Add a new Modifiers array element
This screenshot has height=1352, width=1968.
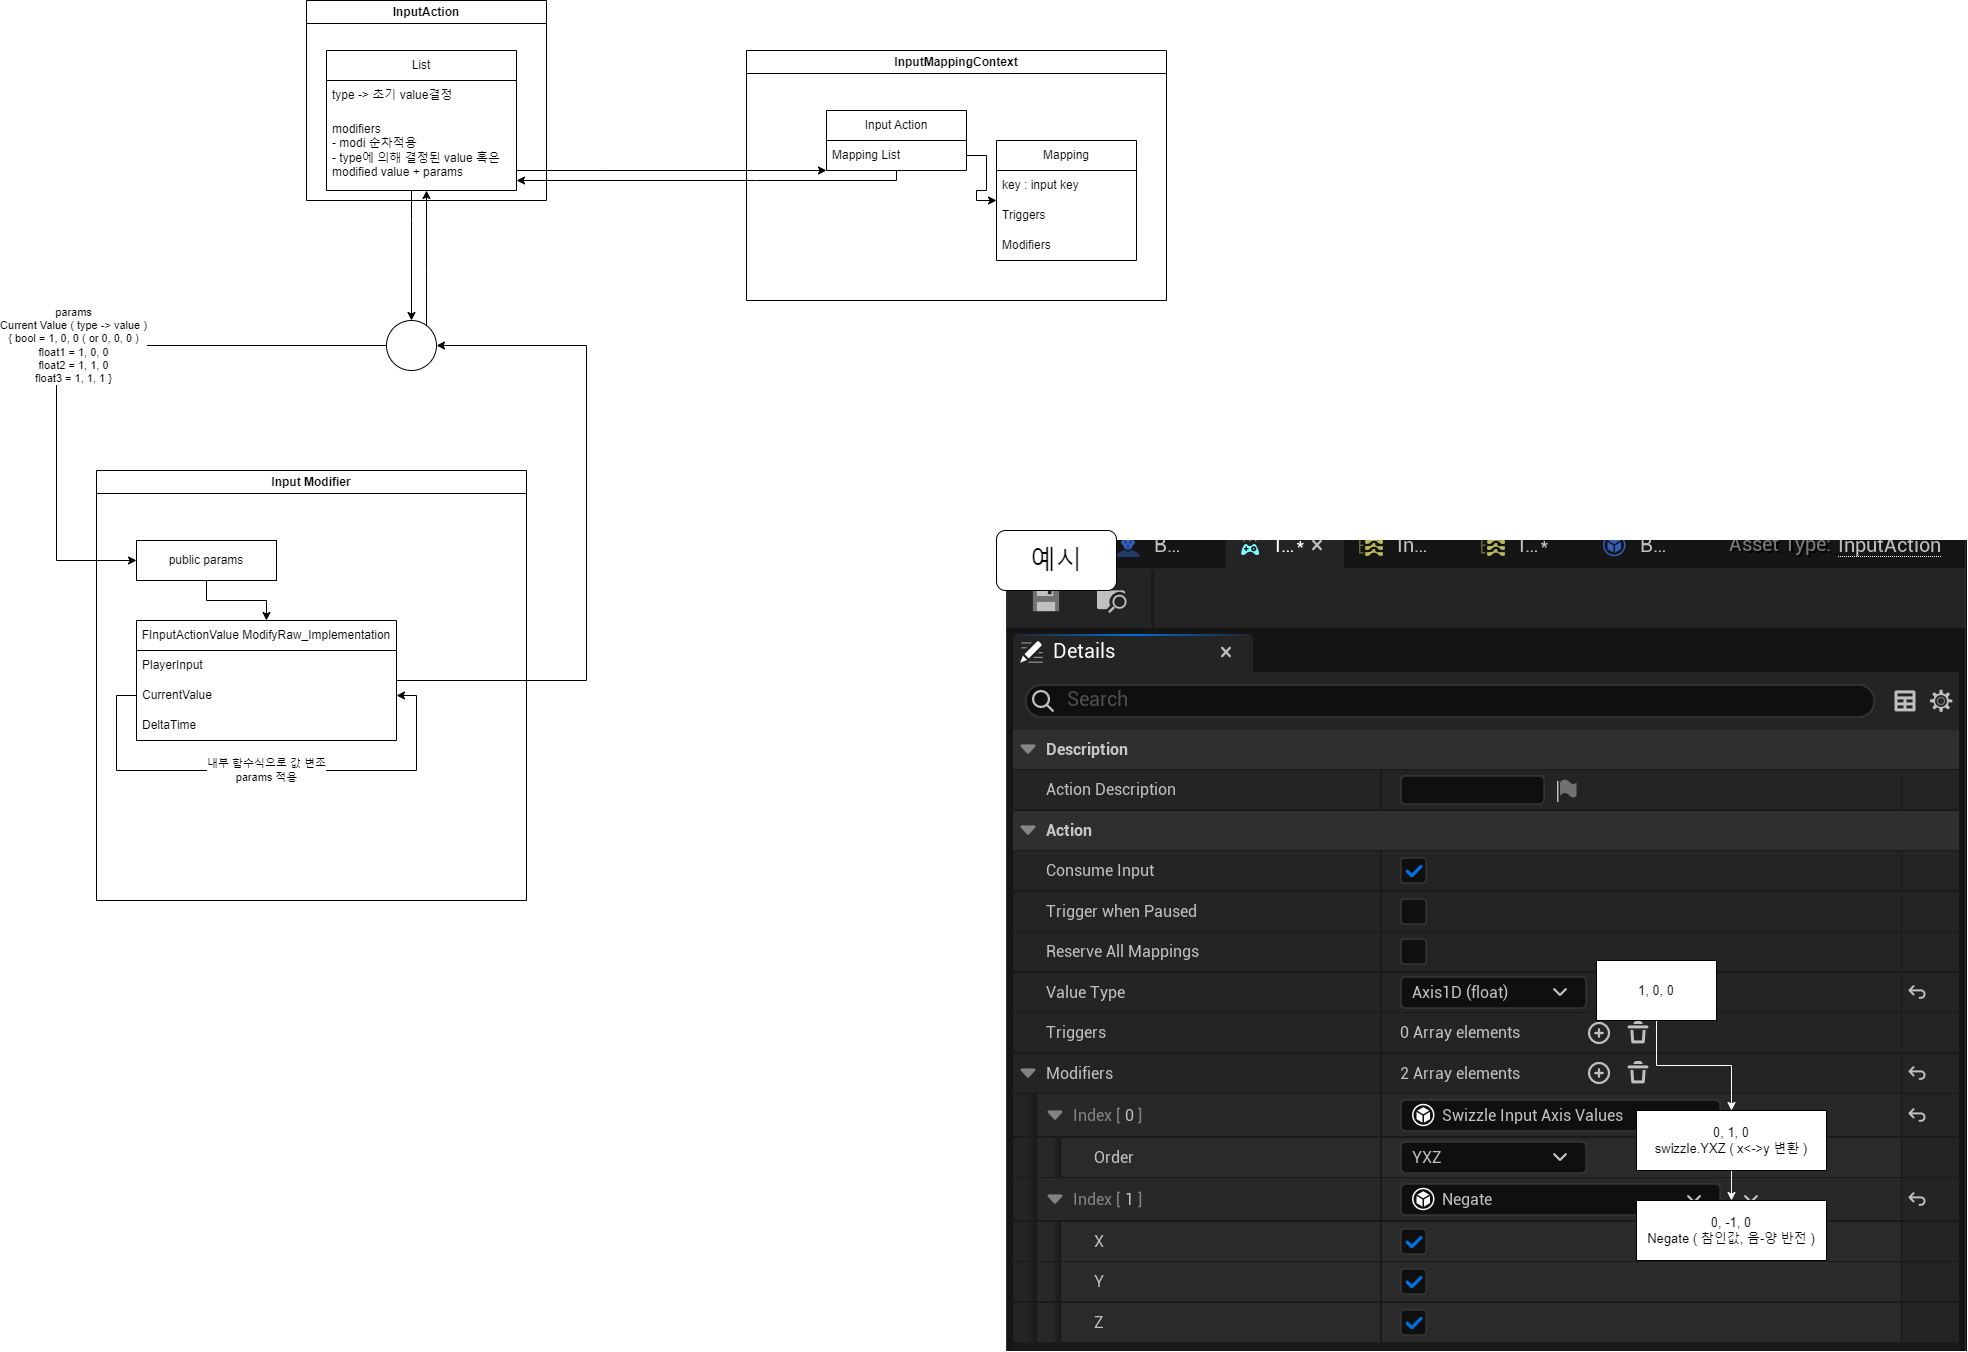point(1599,1073)
